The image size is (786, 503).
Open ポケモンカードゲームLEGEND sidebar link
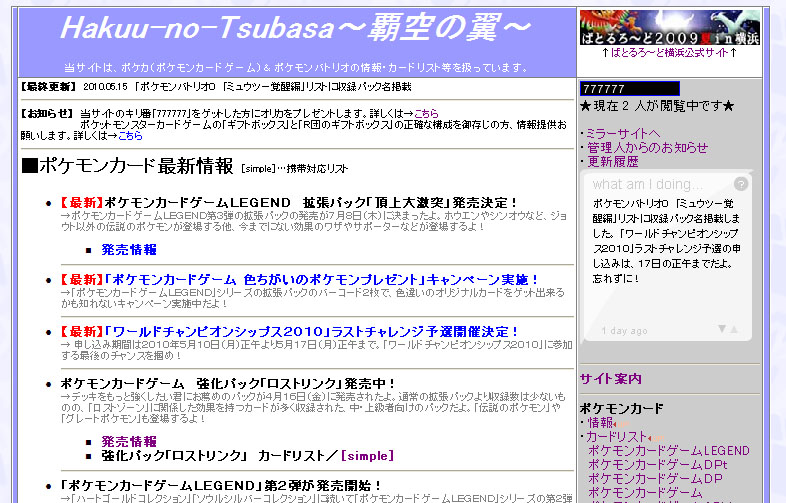[x=669, y=451]
